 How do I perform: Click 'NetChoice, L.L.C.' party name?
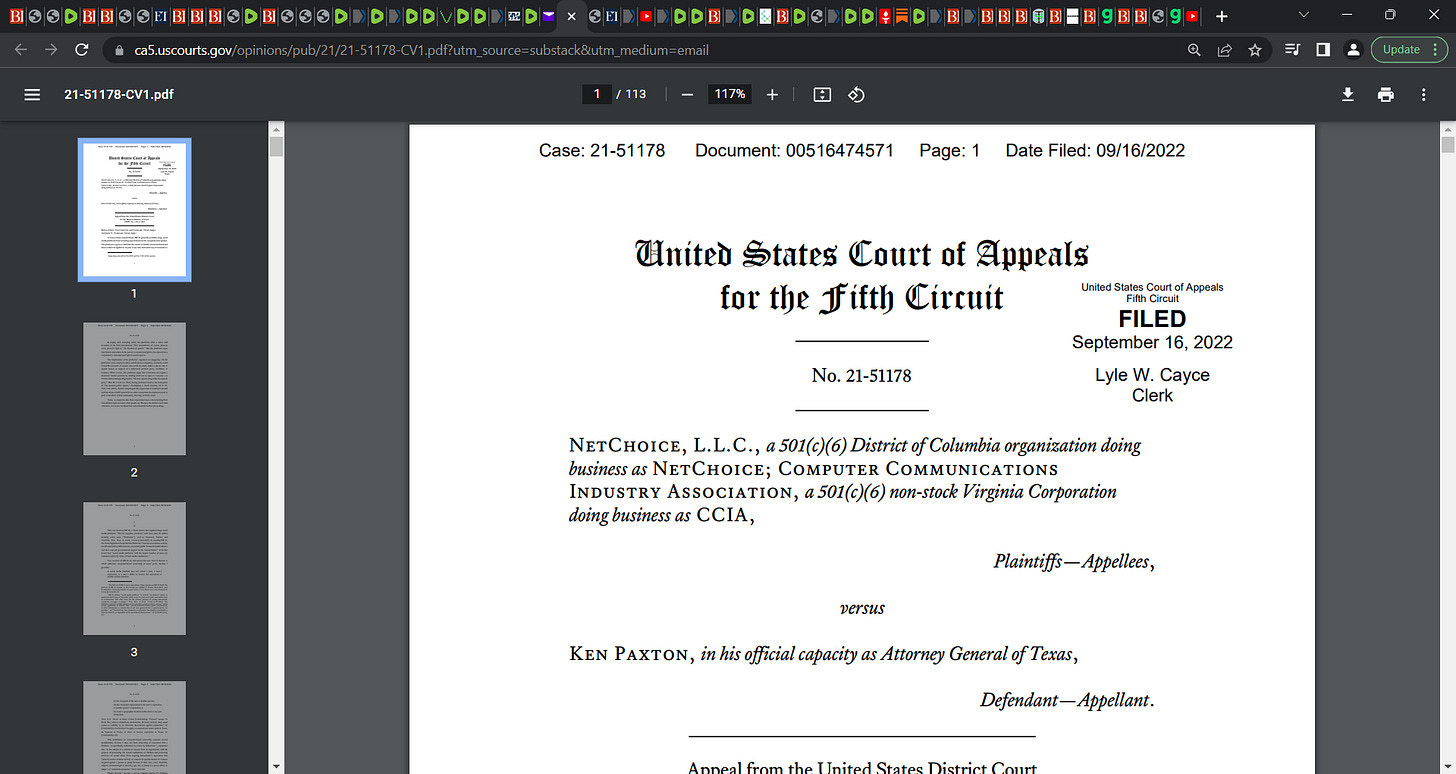tap(663, 446)
